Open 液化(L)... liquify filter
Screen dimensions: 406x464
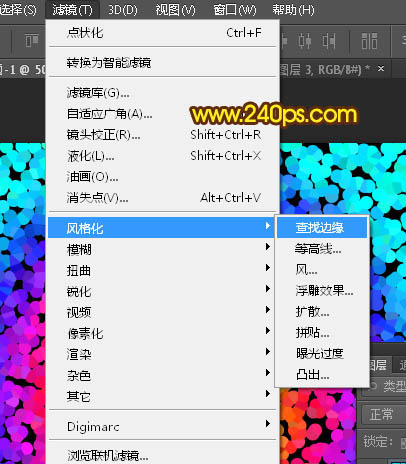pyautogui.click(x=163, y=156)
